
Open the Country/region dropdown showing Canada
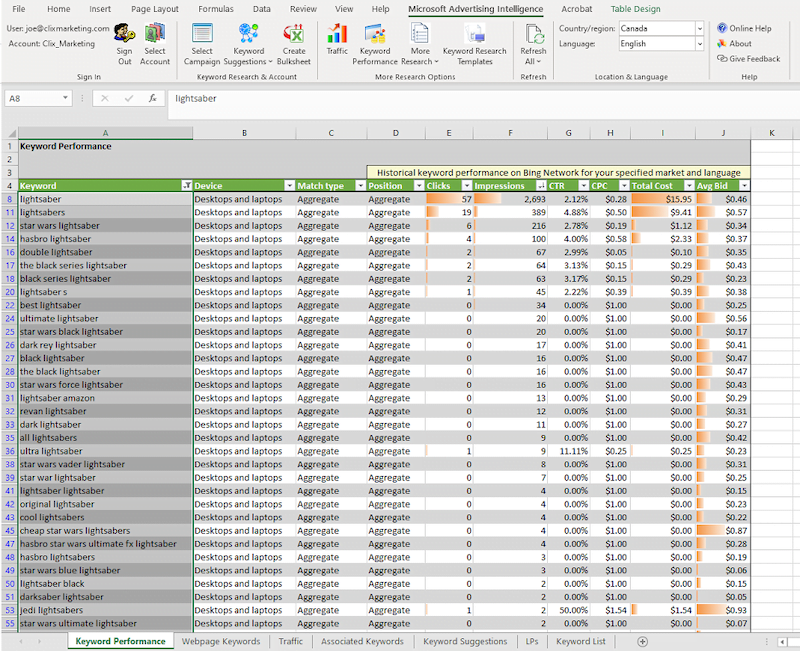tap(699, 29)
